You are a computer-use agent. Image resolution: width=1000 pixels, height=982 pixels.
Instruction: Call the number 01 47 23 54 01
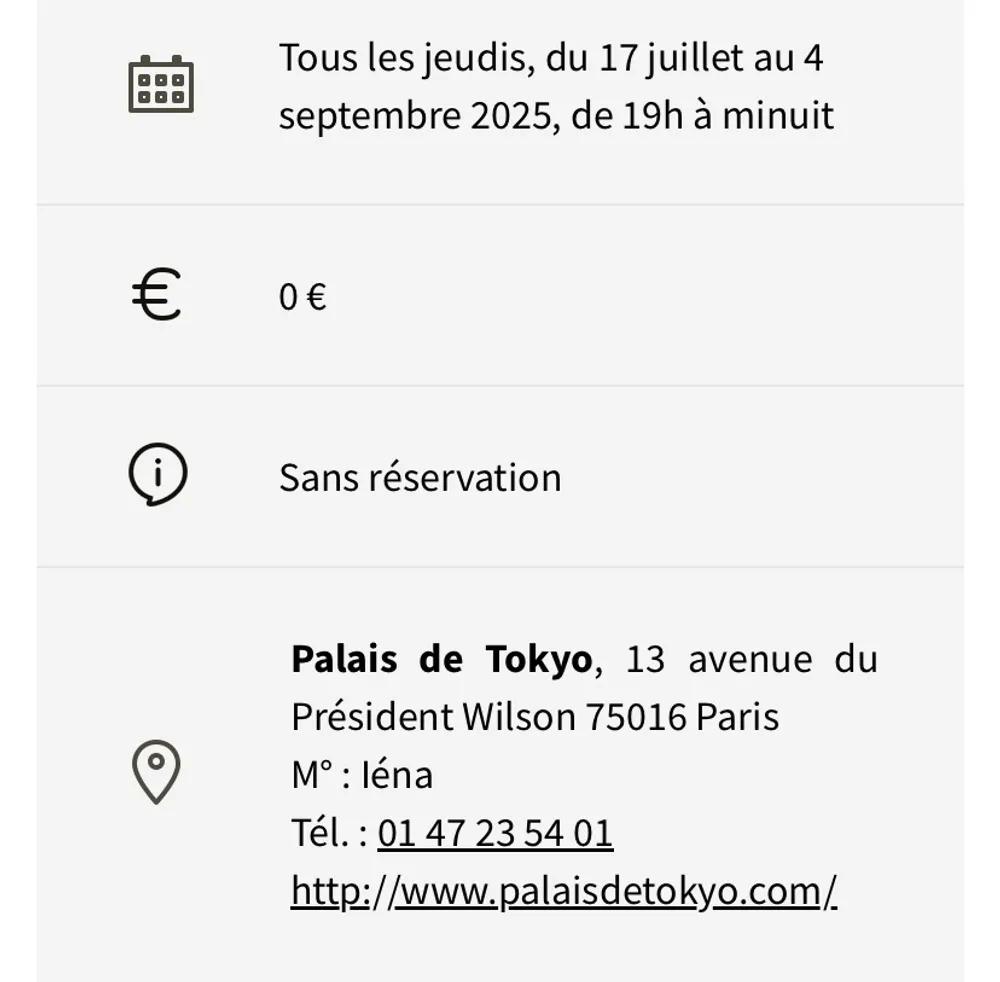coord(495,833)
